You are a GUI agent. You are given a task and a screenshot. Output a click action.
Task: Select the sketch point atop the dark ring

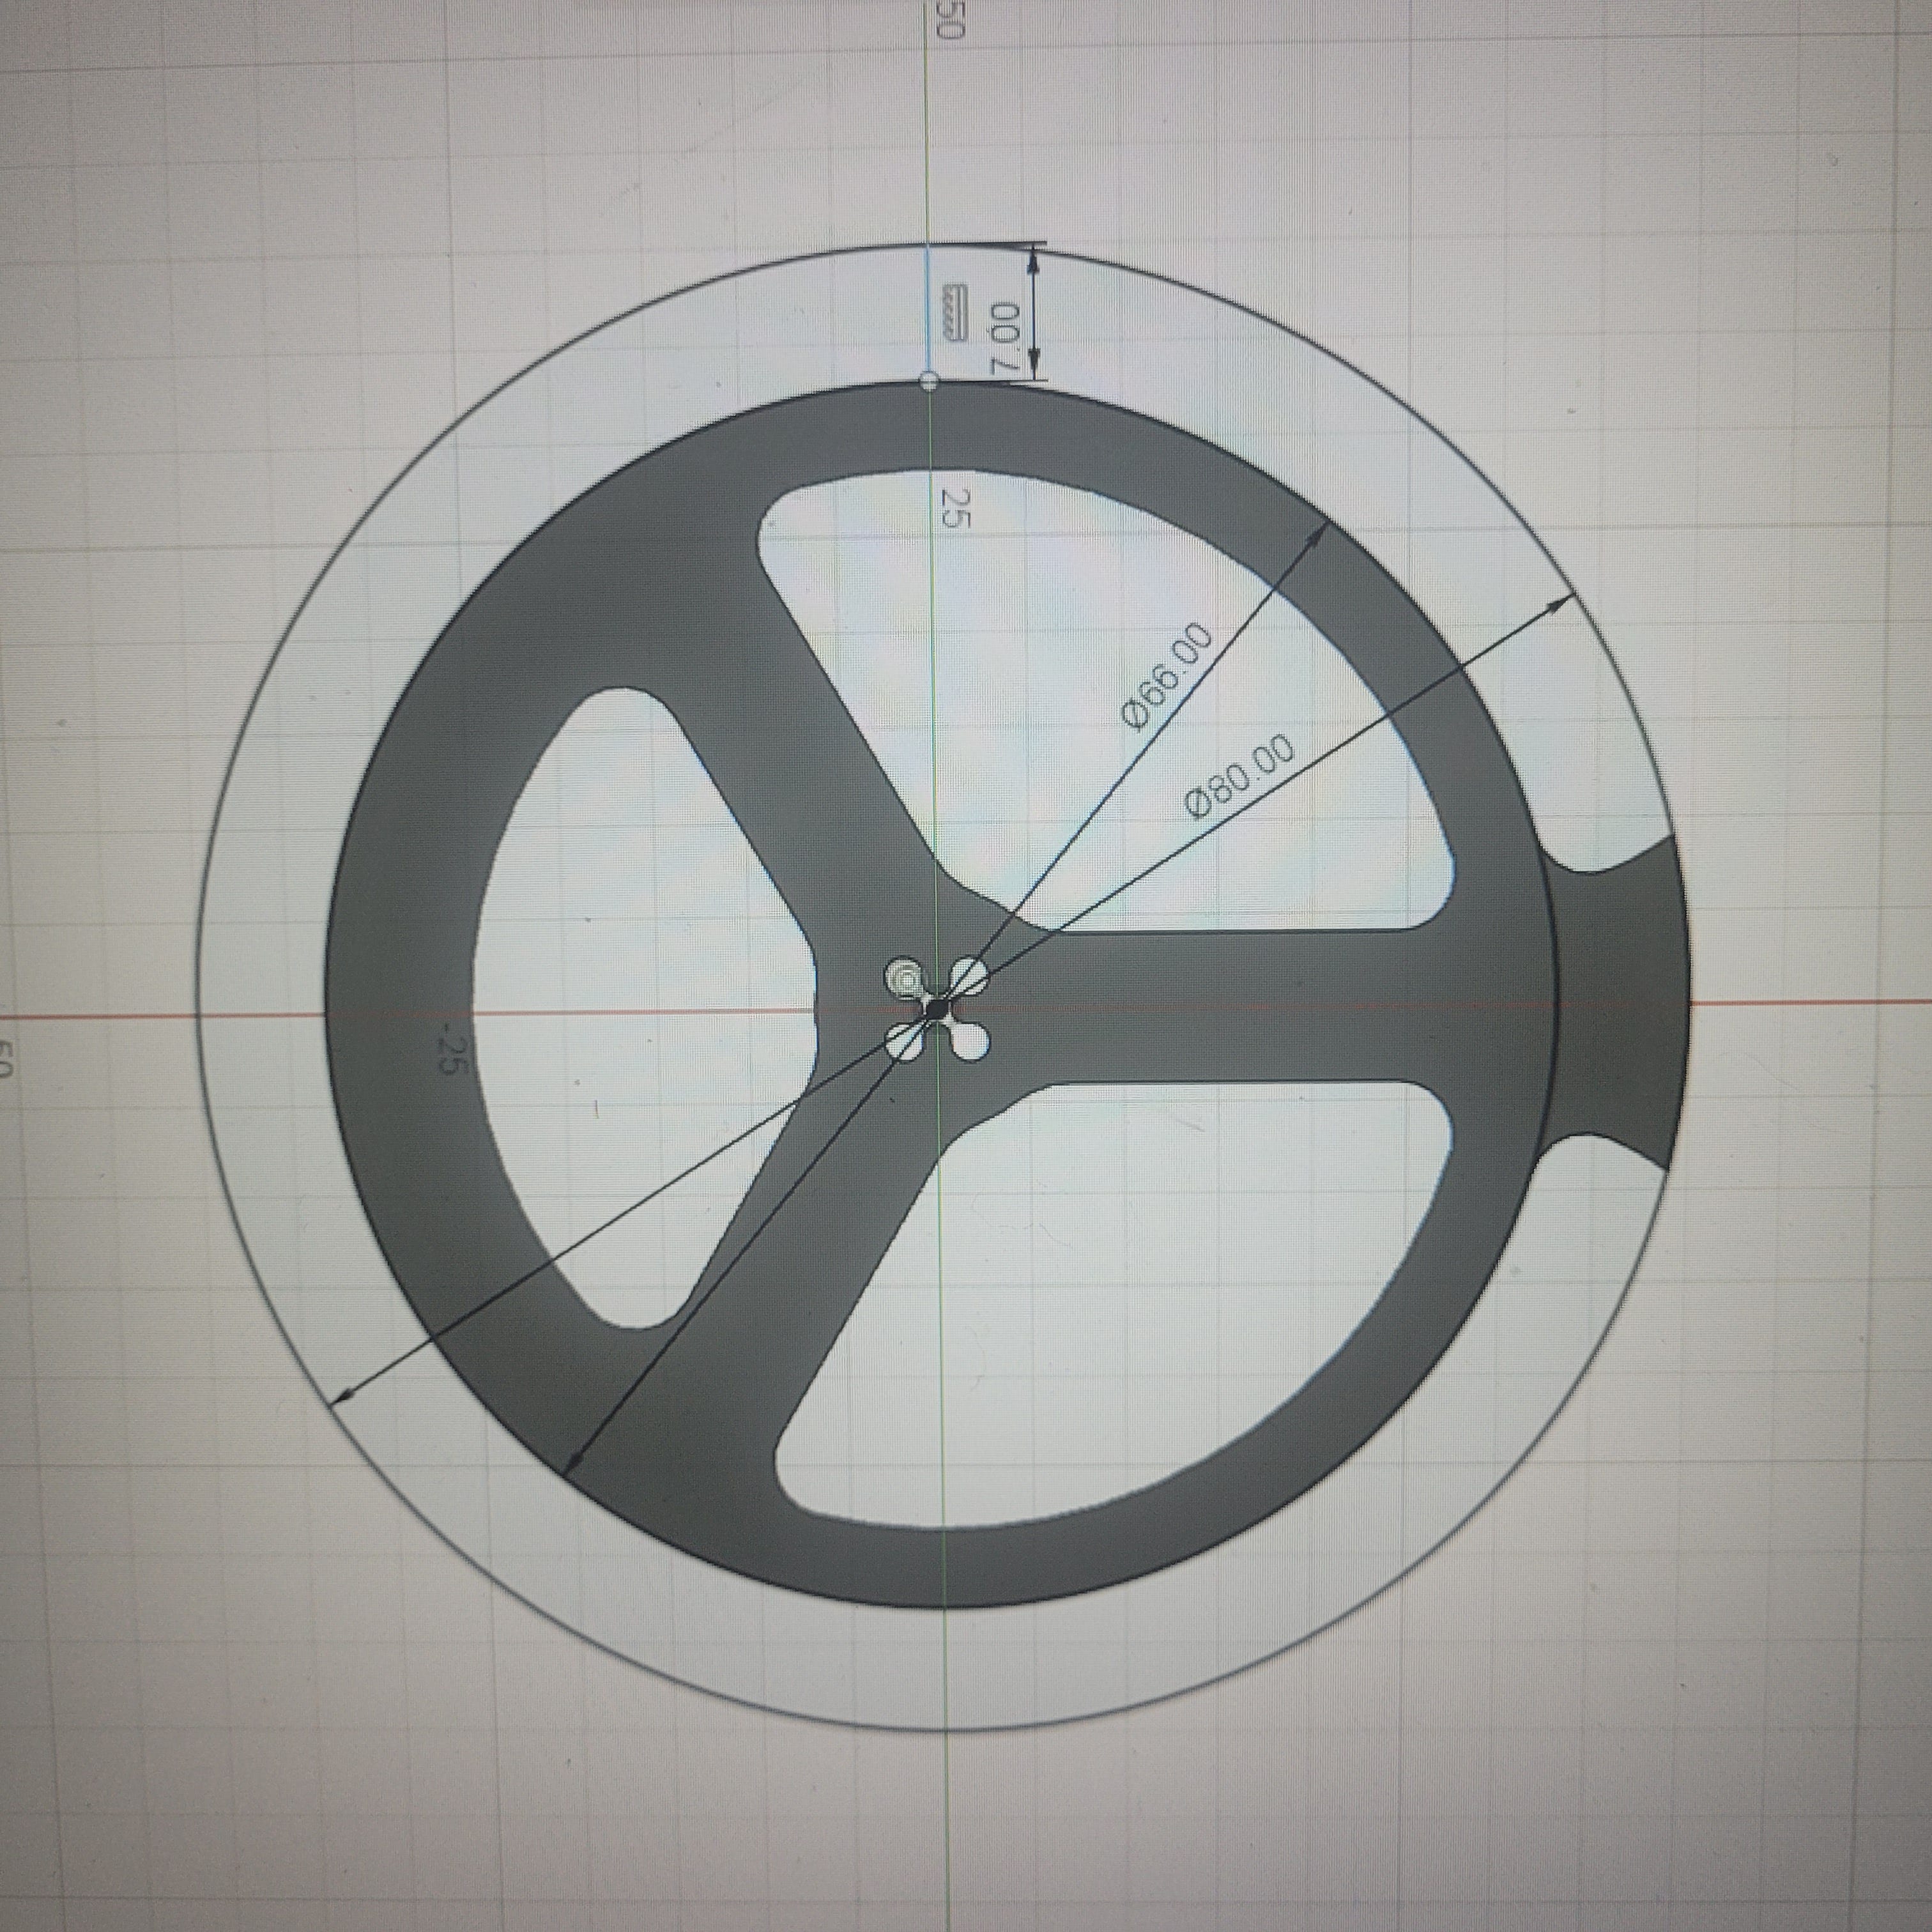(x=928, y=381)
